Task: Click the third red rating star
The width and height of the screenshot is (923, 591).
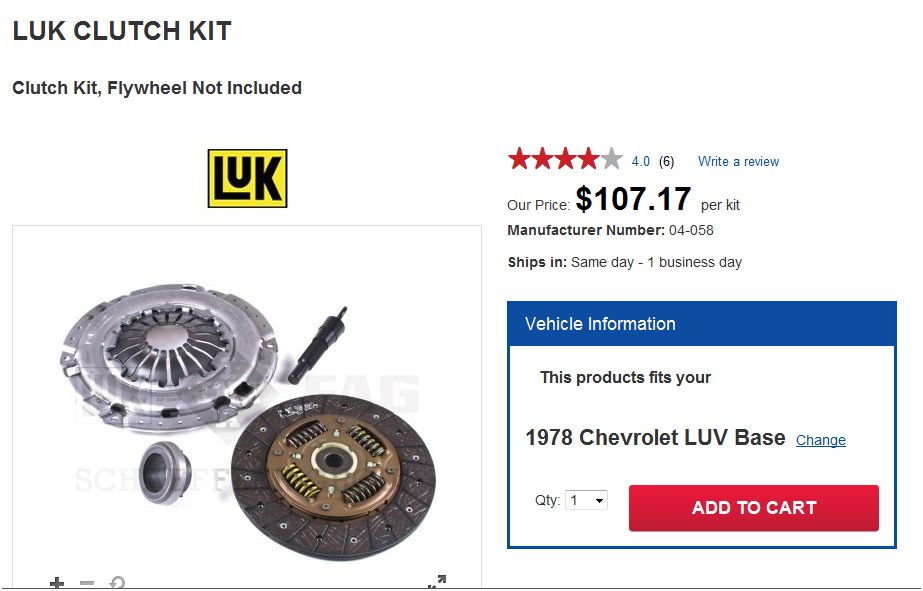Action: tap(566, 159)
